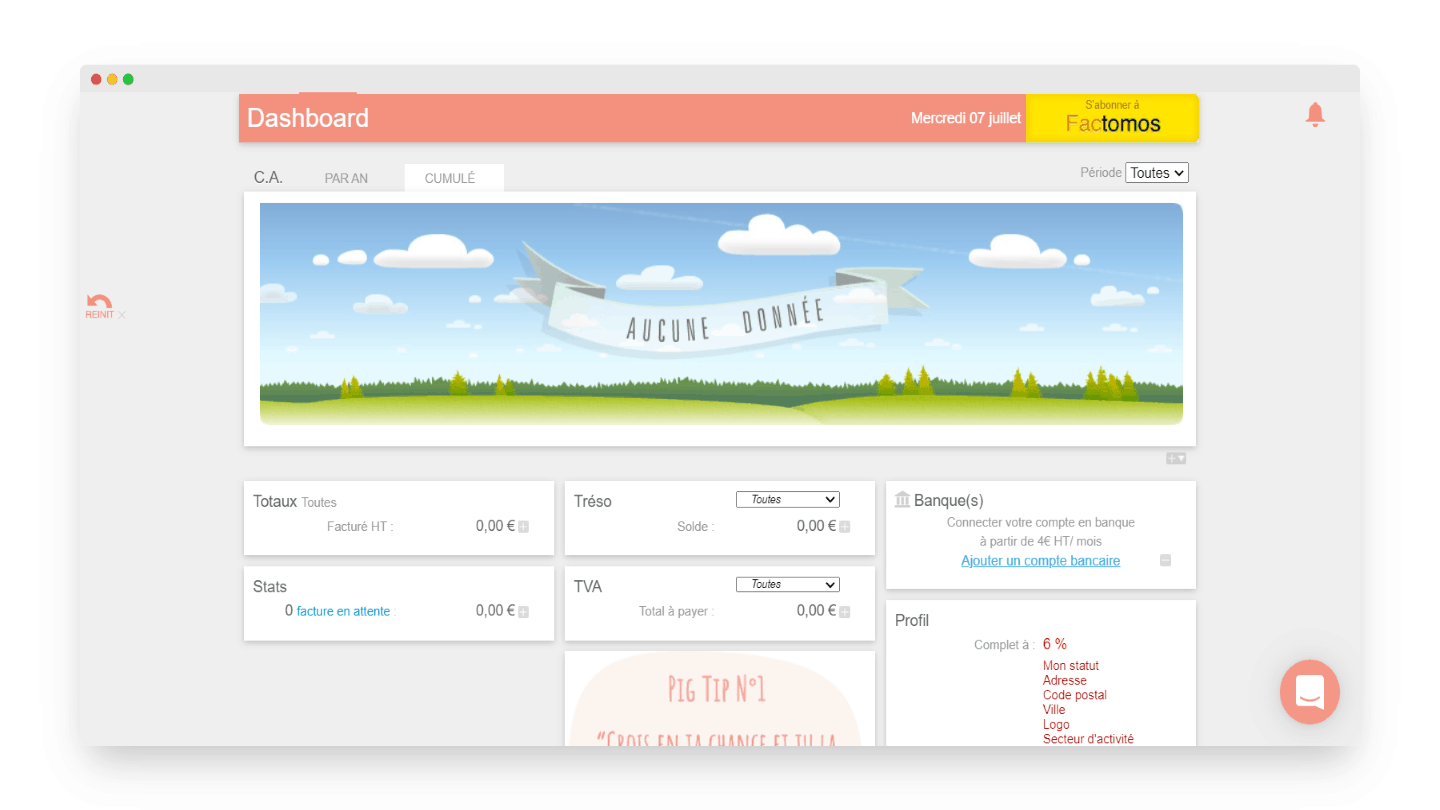
Task: Click Adresse in the Profil list
Action: 1065,681
